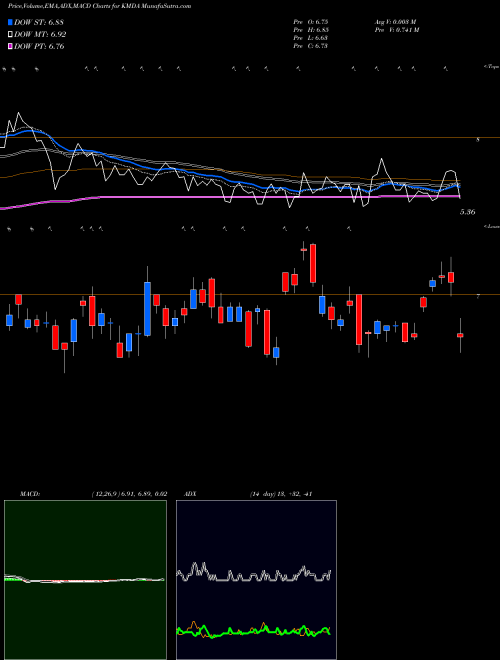Click the MACD (12,26,9) parameter values

[x=130, y=494]
